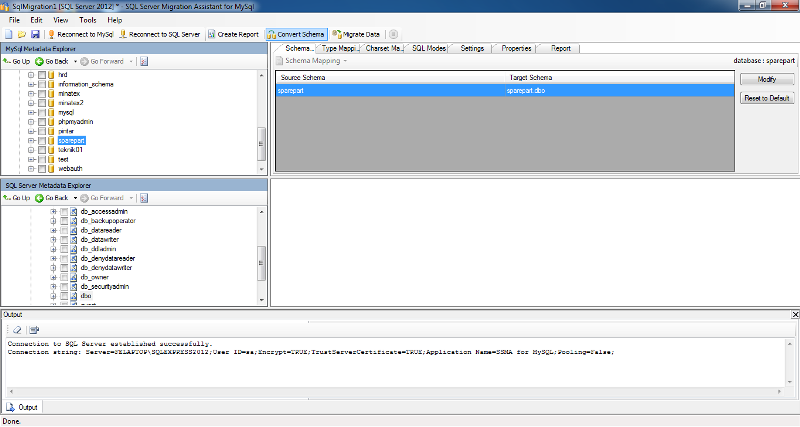This screenshot has height=427, width=800.
Task: Click the Modify button
Action: tap(767, 79)
